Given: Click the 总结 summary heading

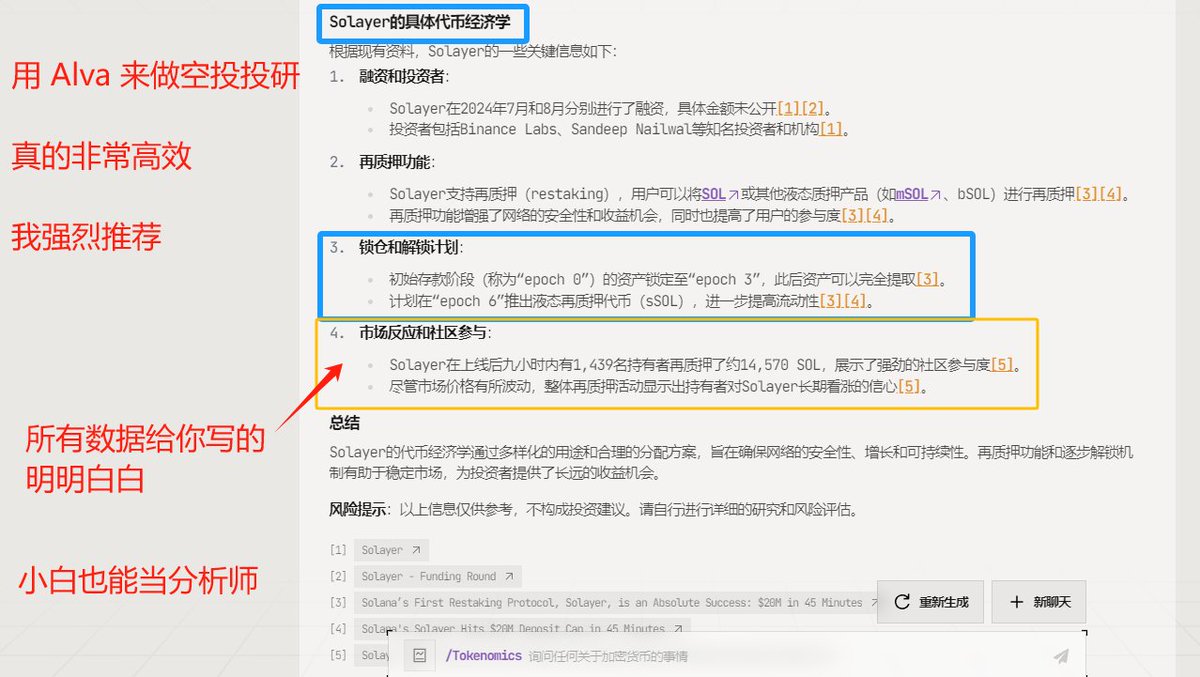Looking at the screenshot, I should click(x=344, y=423).
